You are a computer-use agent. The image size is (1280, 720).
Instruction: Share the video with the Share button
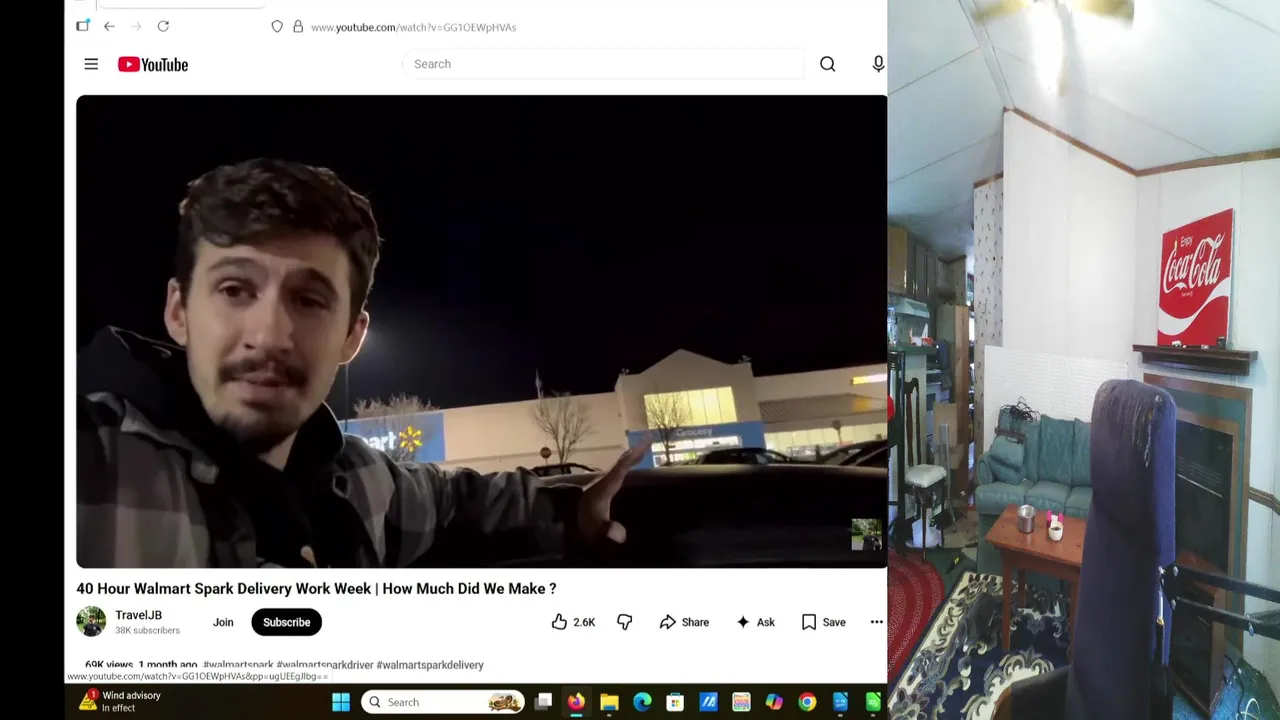(x=684, y=622)
